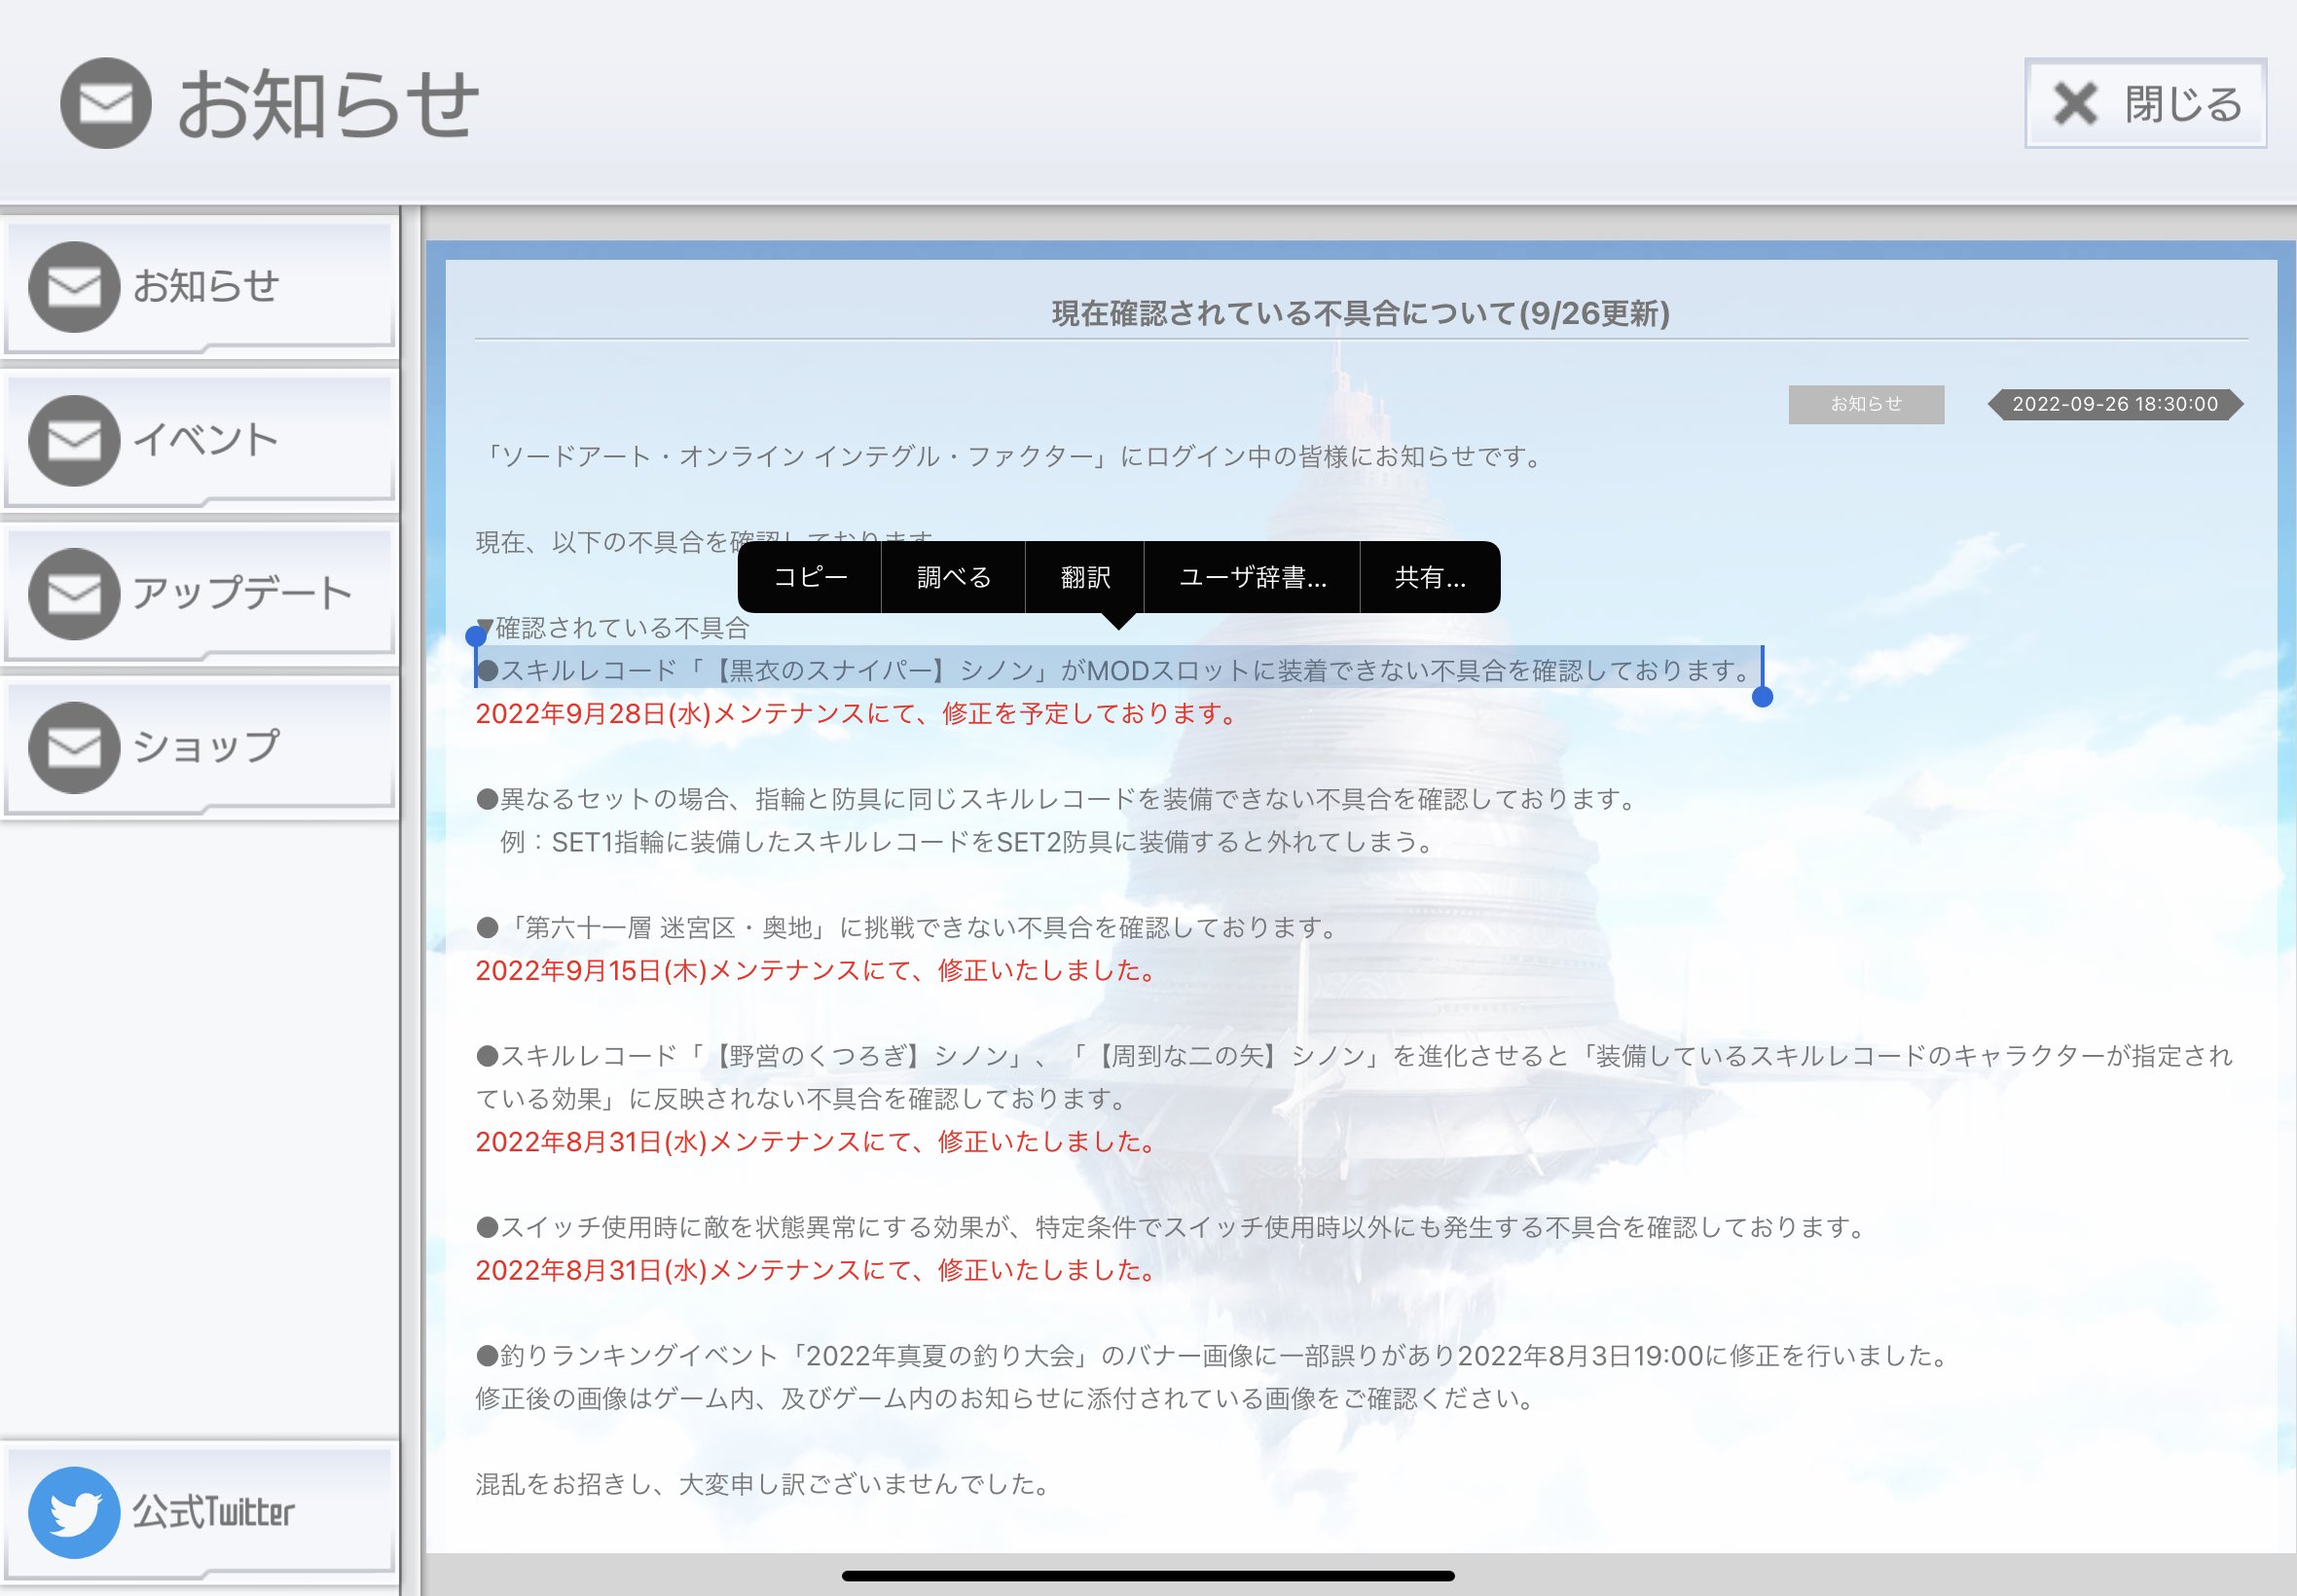Click the gray お知らせ category tag
2297x1596 pixels.
pyautogui.click(x=1866, y=404)
